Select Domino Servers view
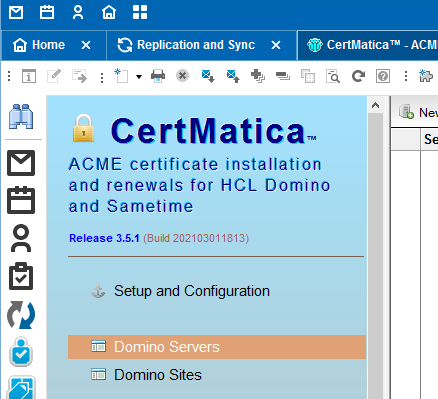This screenshot has height=399, width=438. pos(217,347)
